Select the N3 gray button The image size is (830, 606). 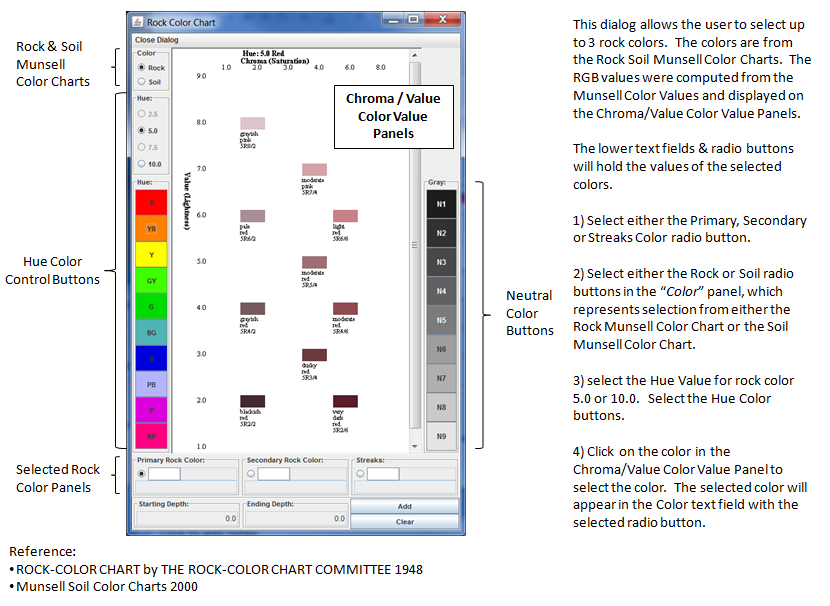441,262
